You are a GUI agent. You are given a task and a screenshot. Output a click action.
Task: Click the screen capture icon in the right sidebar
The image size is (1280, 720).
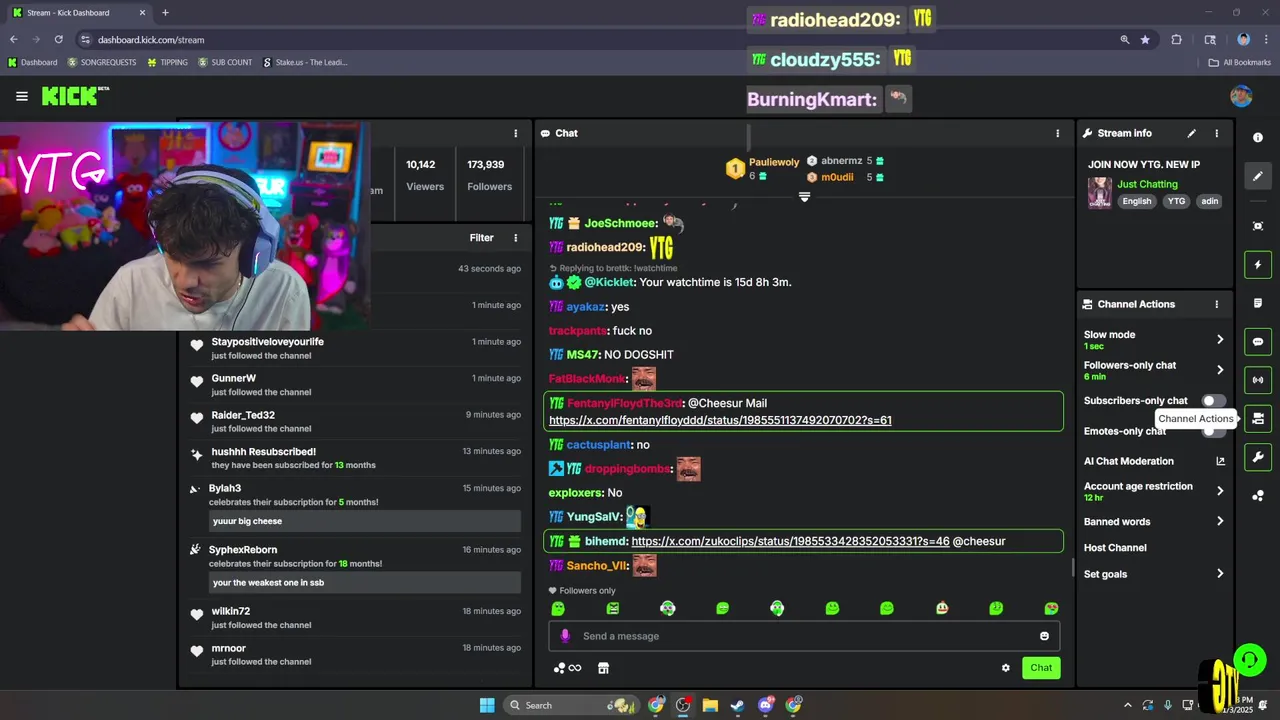pyautogui.click(x=1258, y=226)
